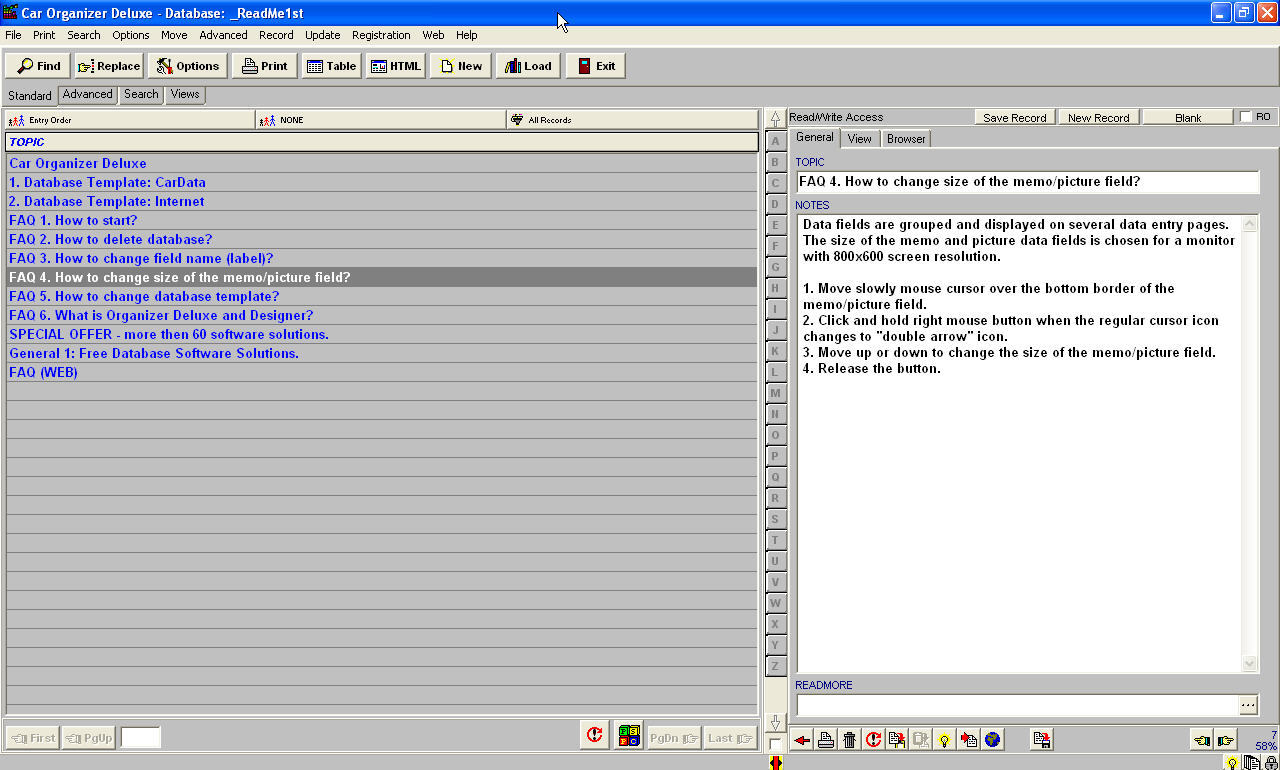Open the All Records filter dropdown
The height and width of the screenshot is (770, 1280).
coord(632,120)
